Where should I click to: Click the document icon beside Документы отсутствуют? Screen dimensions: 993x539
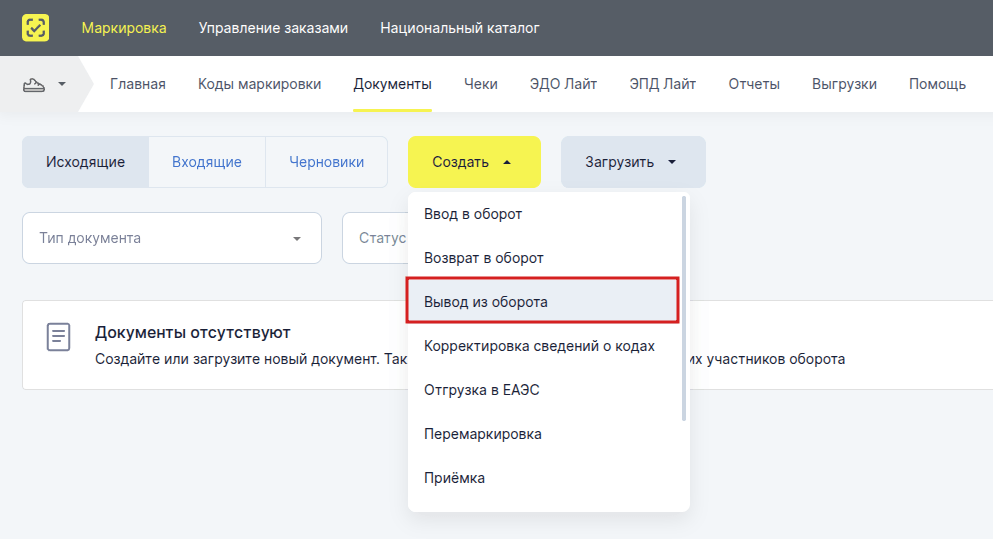(x=58, y=337)
